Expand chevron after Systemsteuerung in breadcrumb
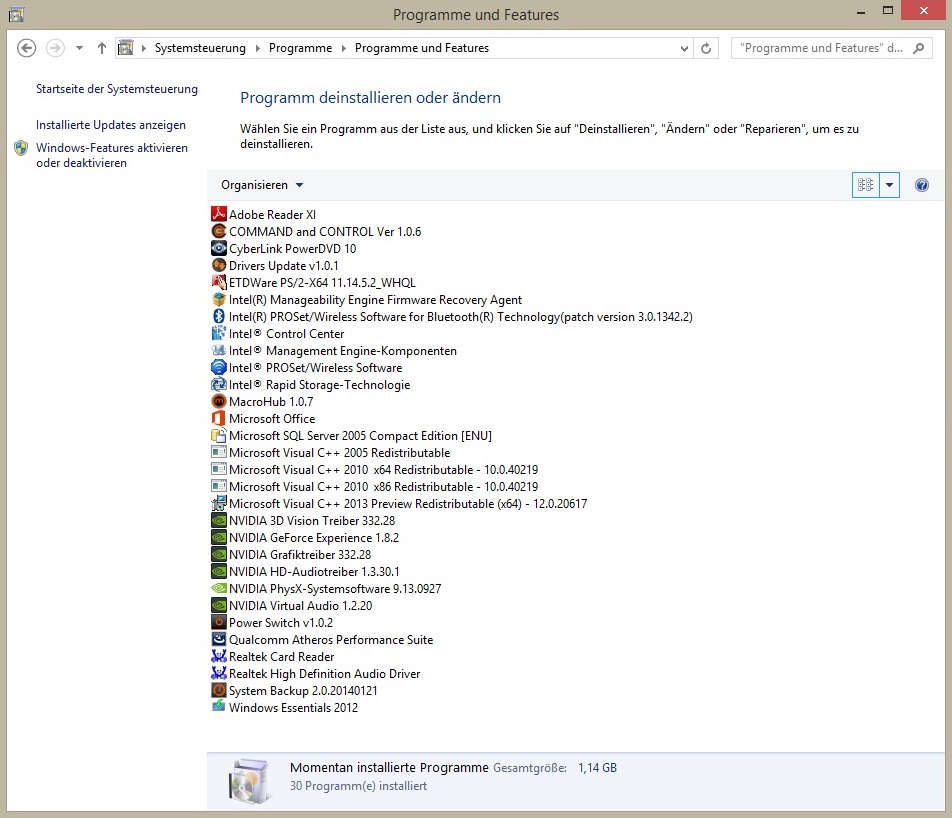This screenshot has width=952, height=818. [x=257, y=48]
